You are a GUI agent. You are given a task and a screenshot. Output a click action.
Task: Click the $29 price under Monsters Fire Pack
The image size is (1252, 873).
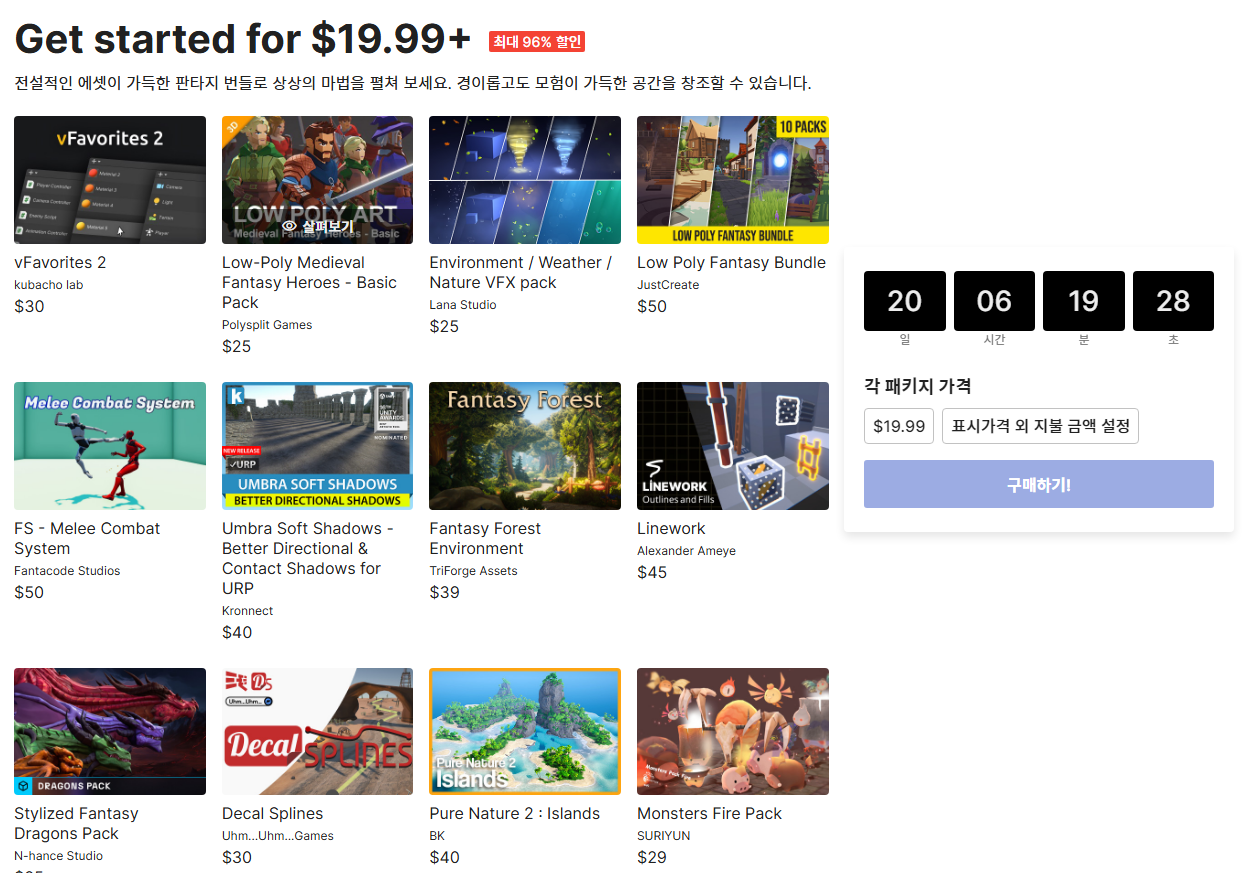652,857
